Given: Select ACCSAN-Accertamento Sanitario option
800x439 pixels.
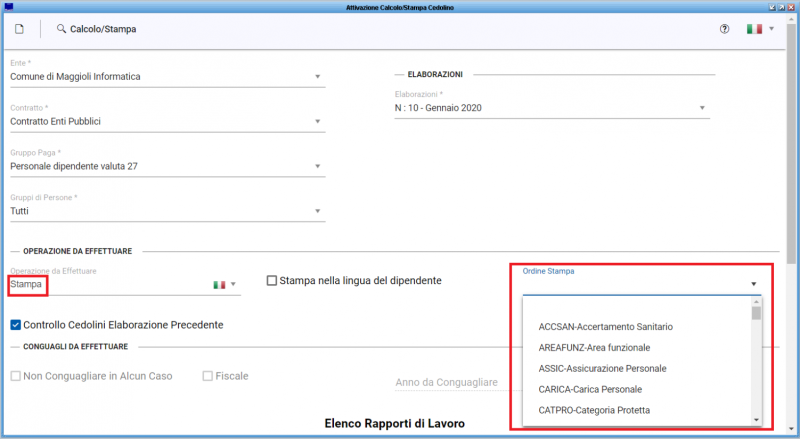Looking at the screenshot, I should [x=605, y=327].
